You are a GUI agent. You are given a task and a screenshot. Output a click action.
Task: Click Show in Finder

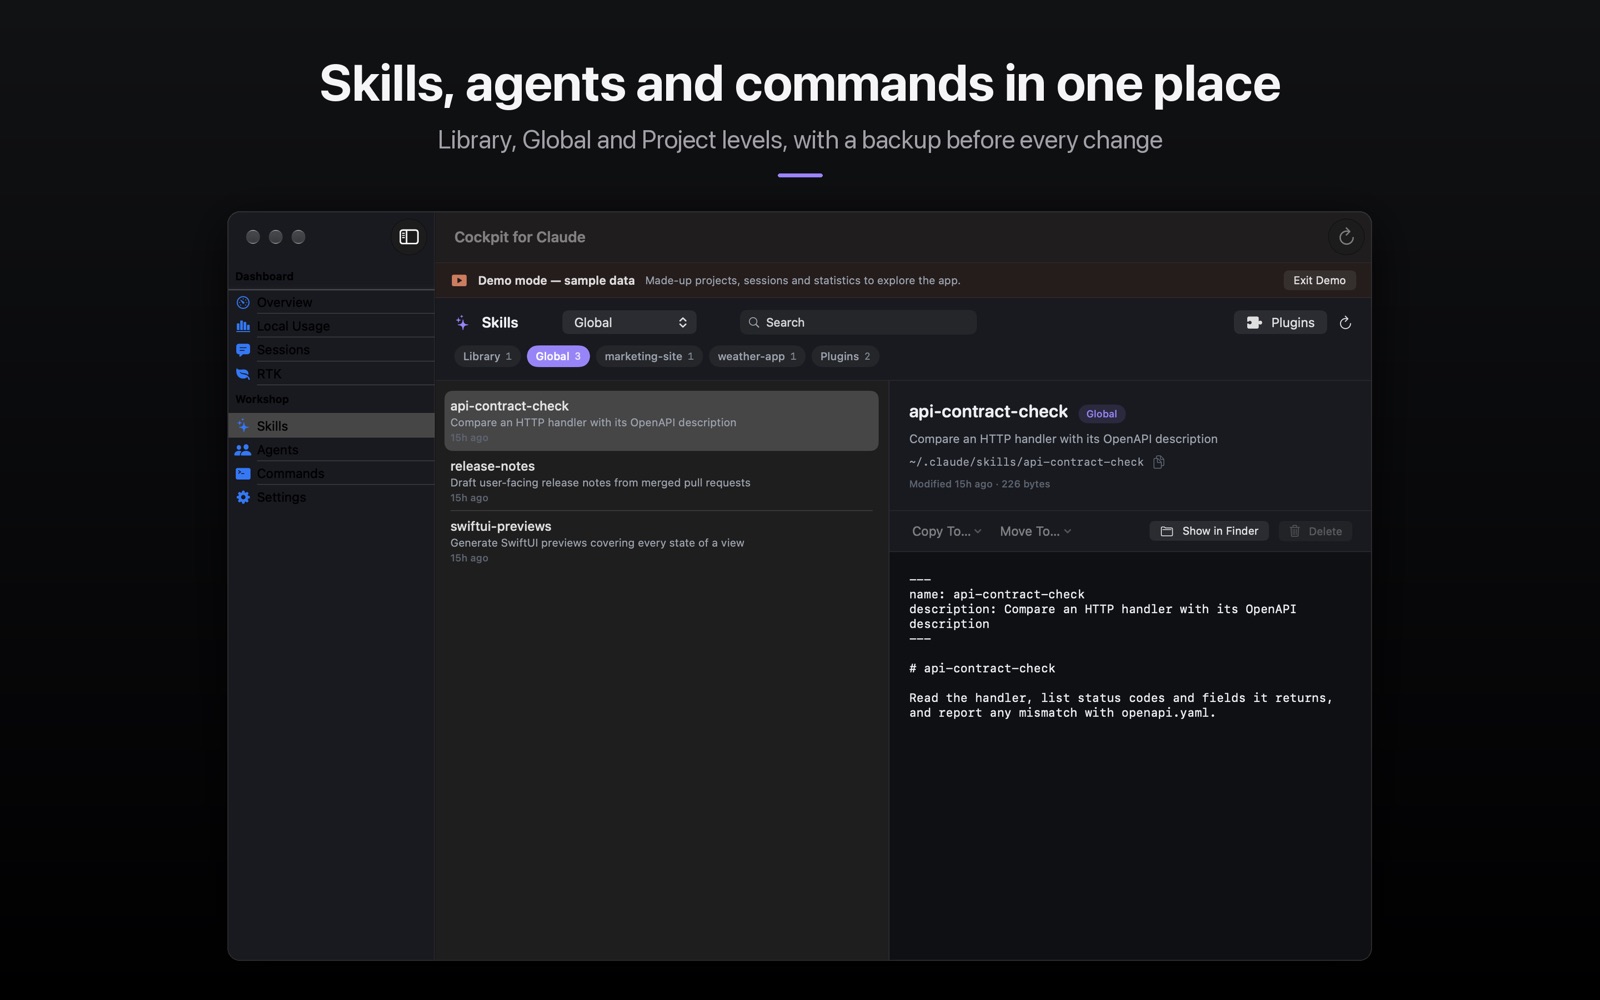point(1209,531)
